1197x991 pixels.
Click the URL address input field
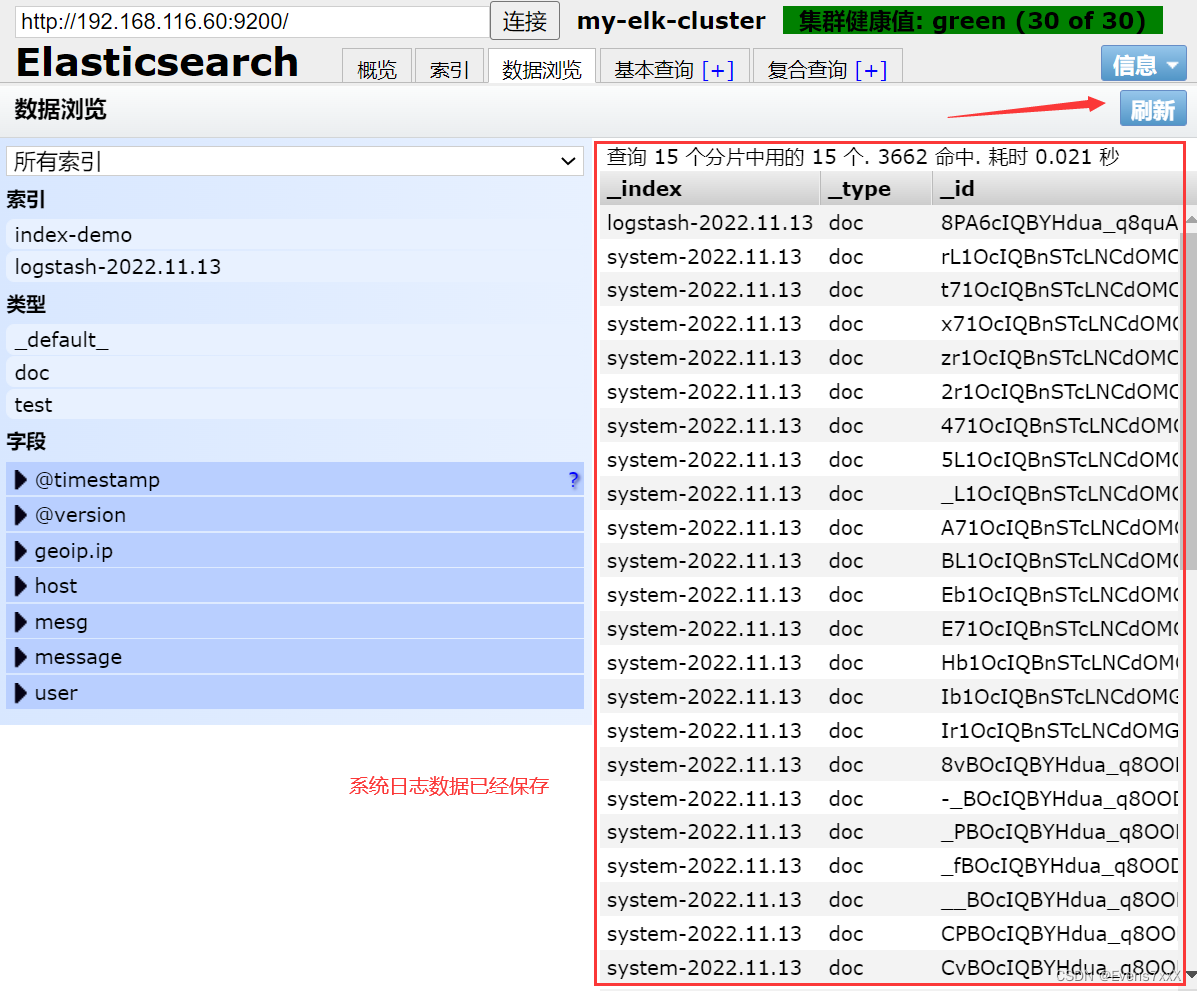tap(252, 21)
